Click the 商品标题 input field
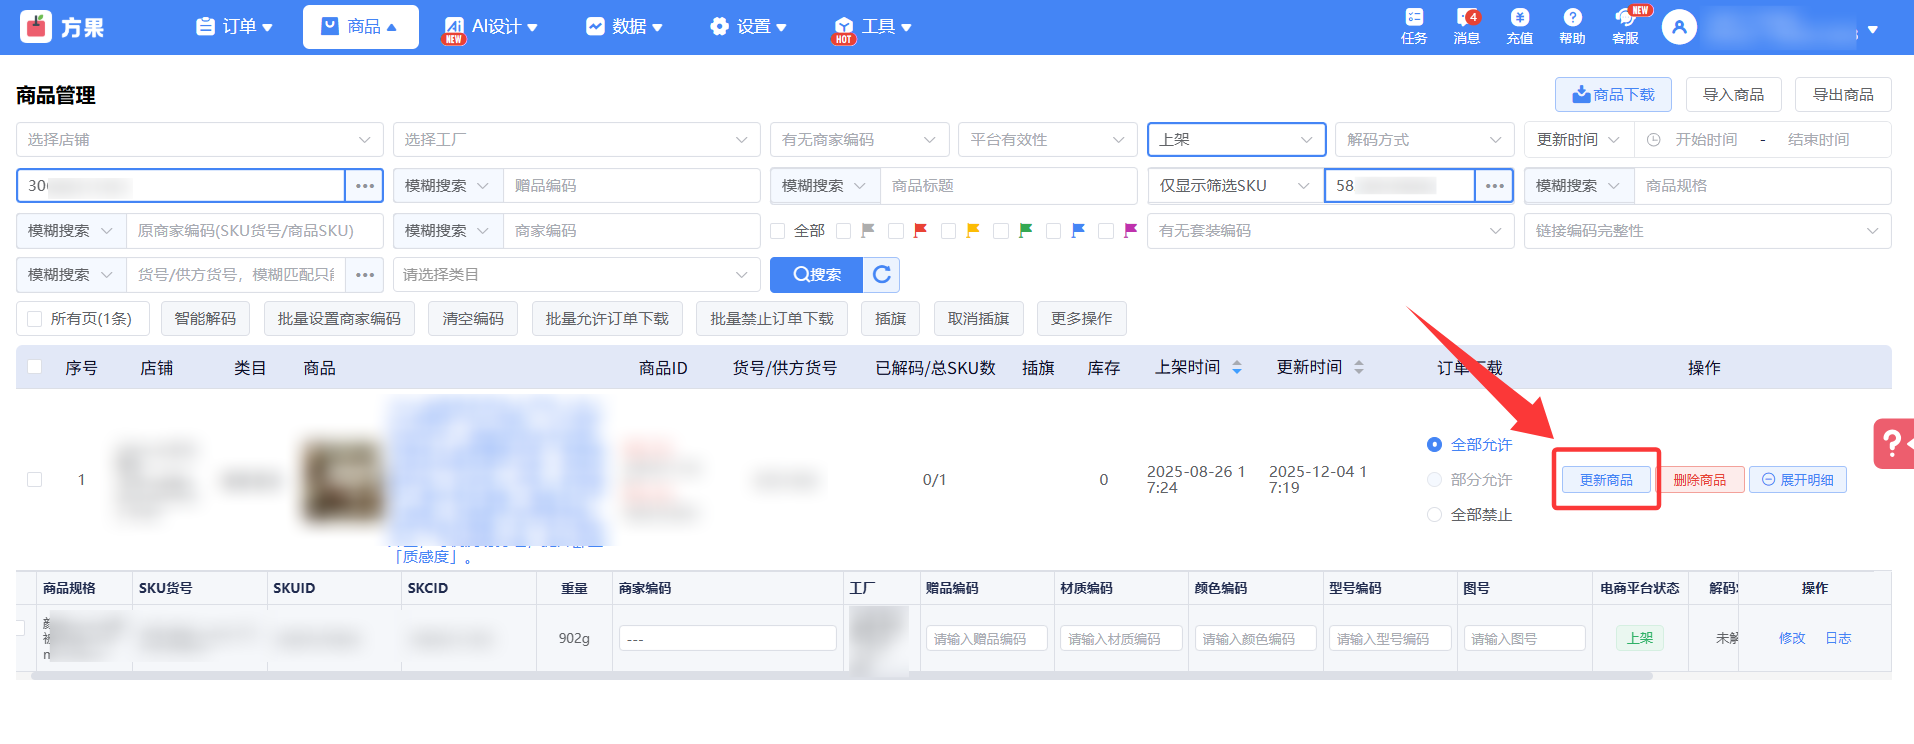Screen dimensions: 1914x744 pyautogui.click(x=1008, y=186)
